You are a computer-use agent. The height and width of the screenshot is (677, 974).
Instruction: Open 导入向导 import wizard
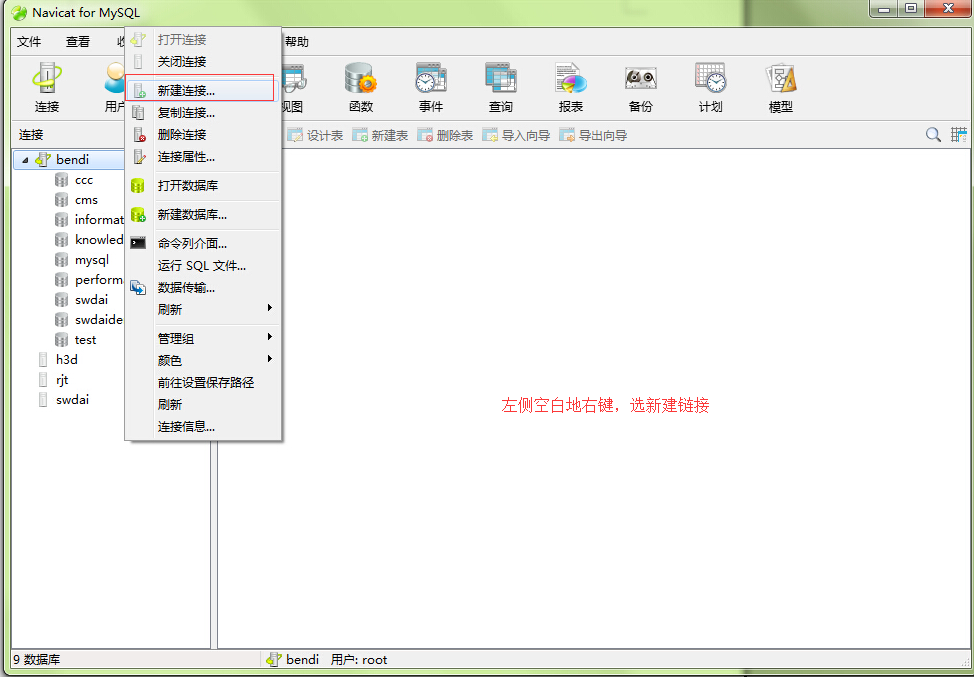516,135
